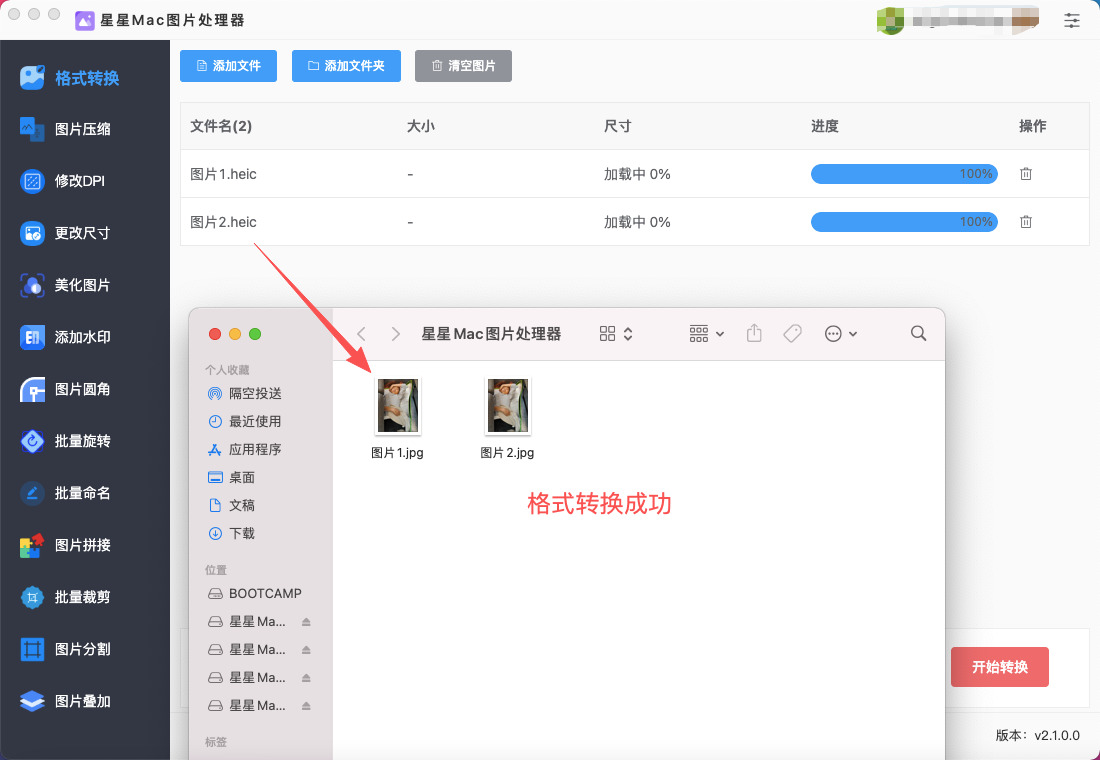Click the progress bar of 图片2.heic

pos(904,222)
